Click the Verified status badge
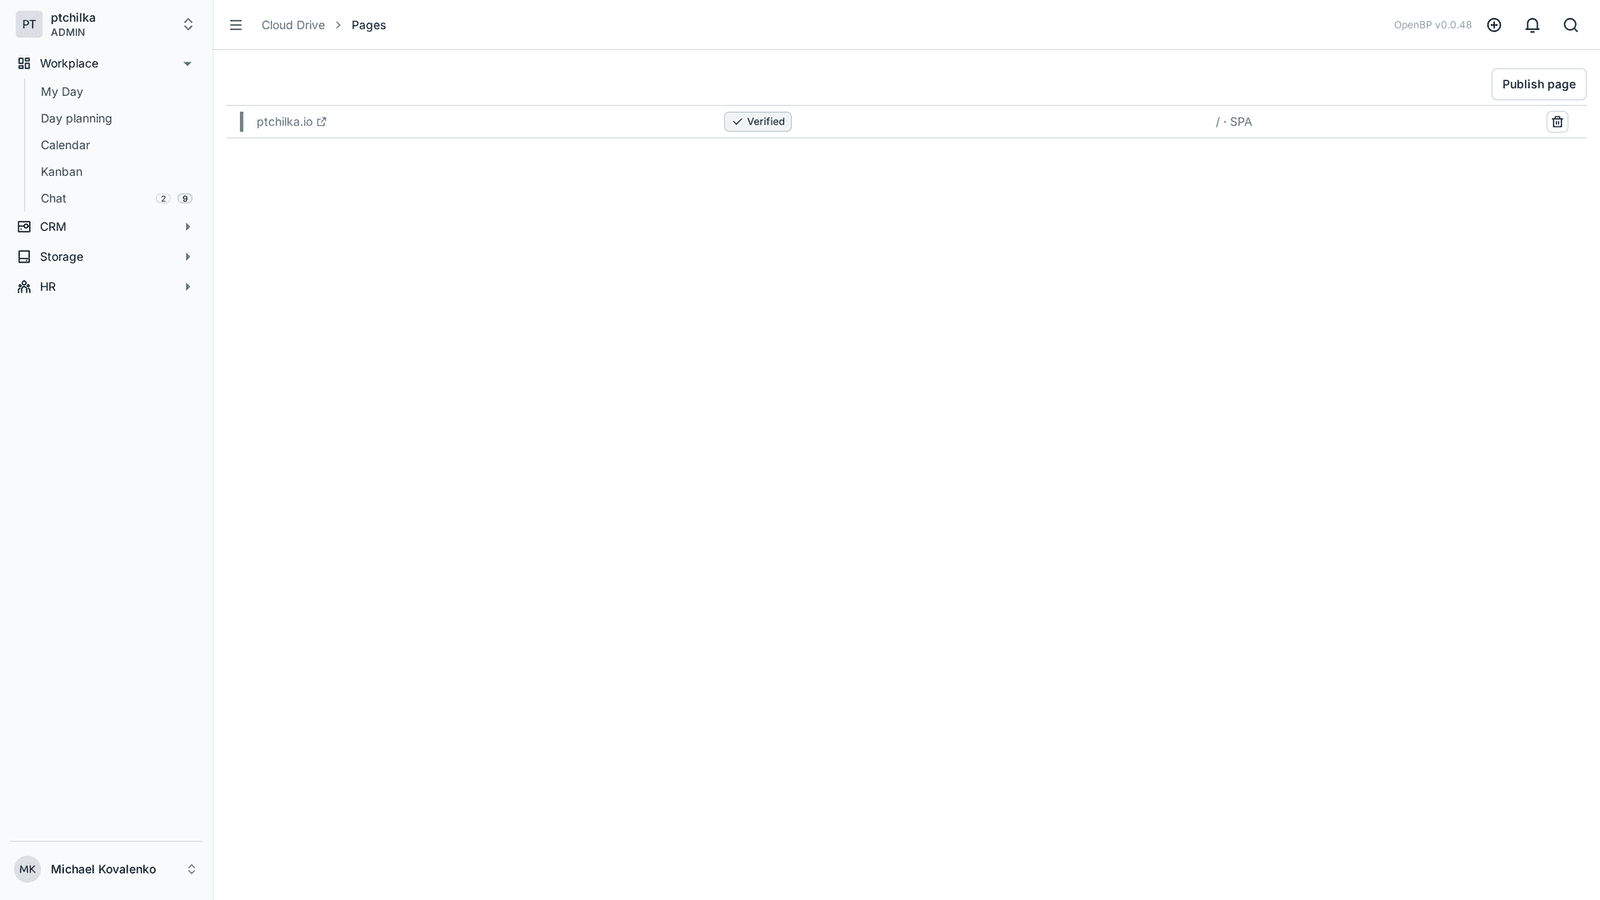The height and width of the screenshot is (900, 1600). click(758, 122)
